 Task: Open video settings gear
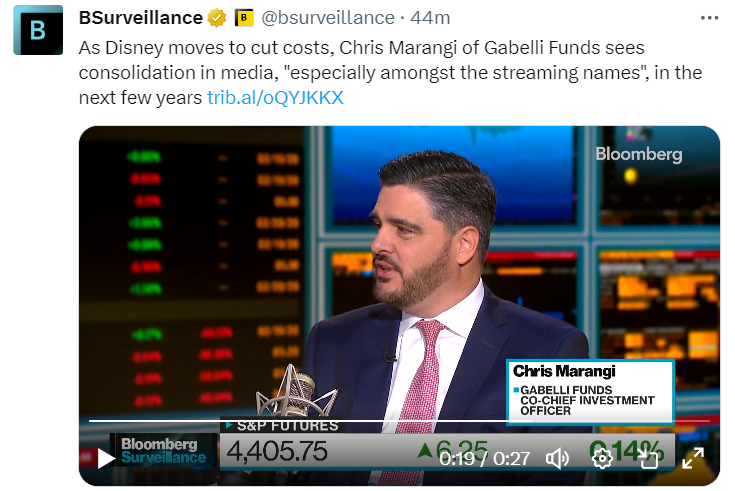pos(602,459)
